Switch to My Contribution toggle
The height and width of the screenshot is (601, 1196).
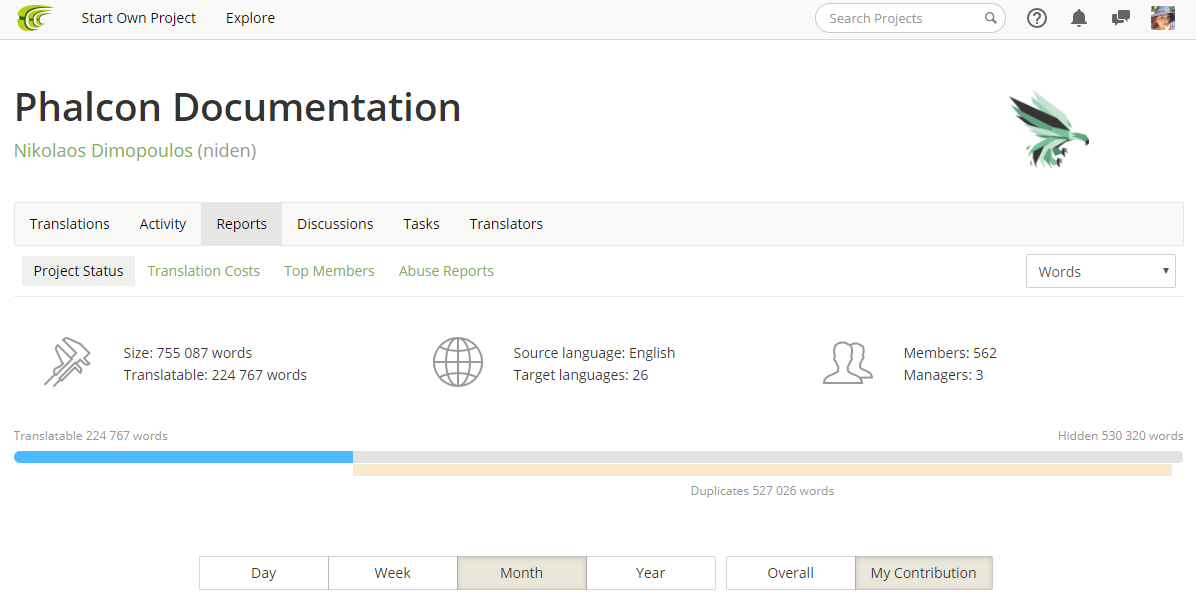click(924, 573)
